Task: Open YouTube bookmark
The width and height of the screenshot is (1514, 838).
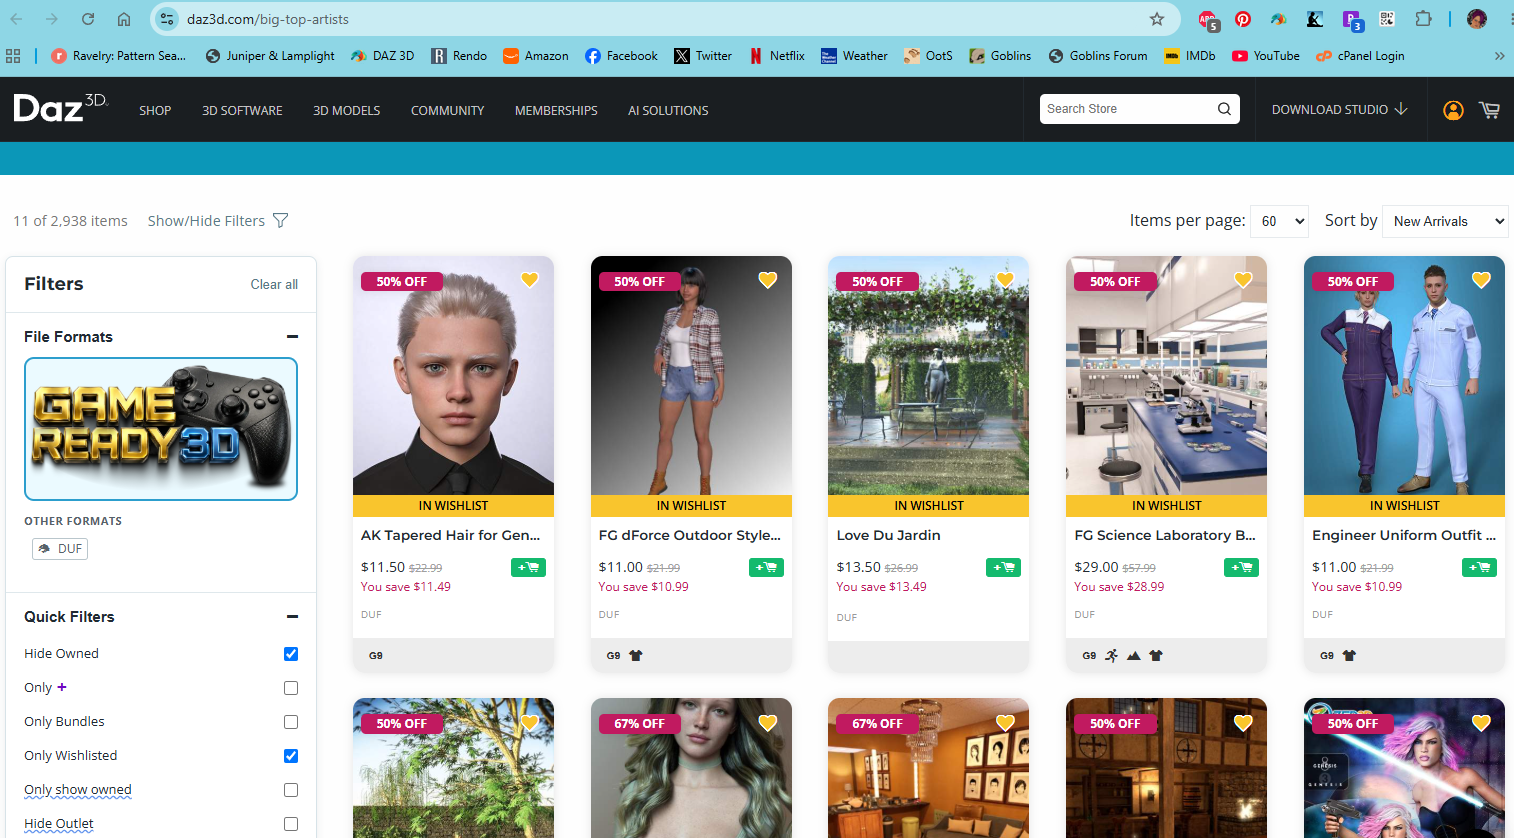Action: 1266,56
